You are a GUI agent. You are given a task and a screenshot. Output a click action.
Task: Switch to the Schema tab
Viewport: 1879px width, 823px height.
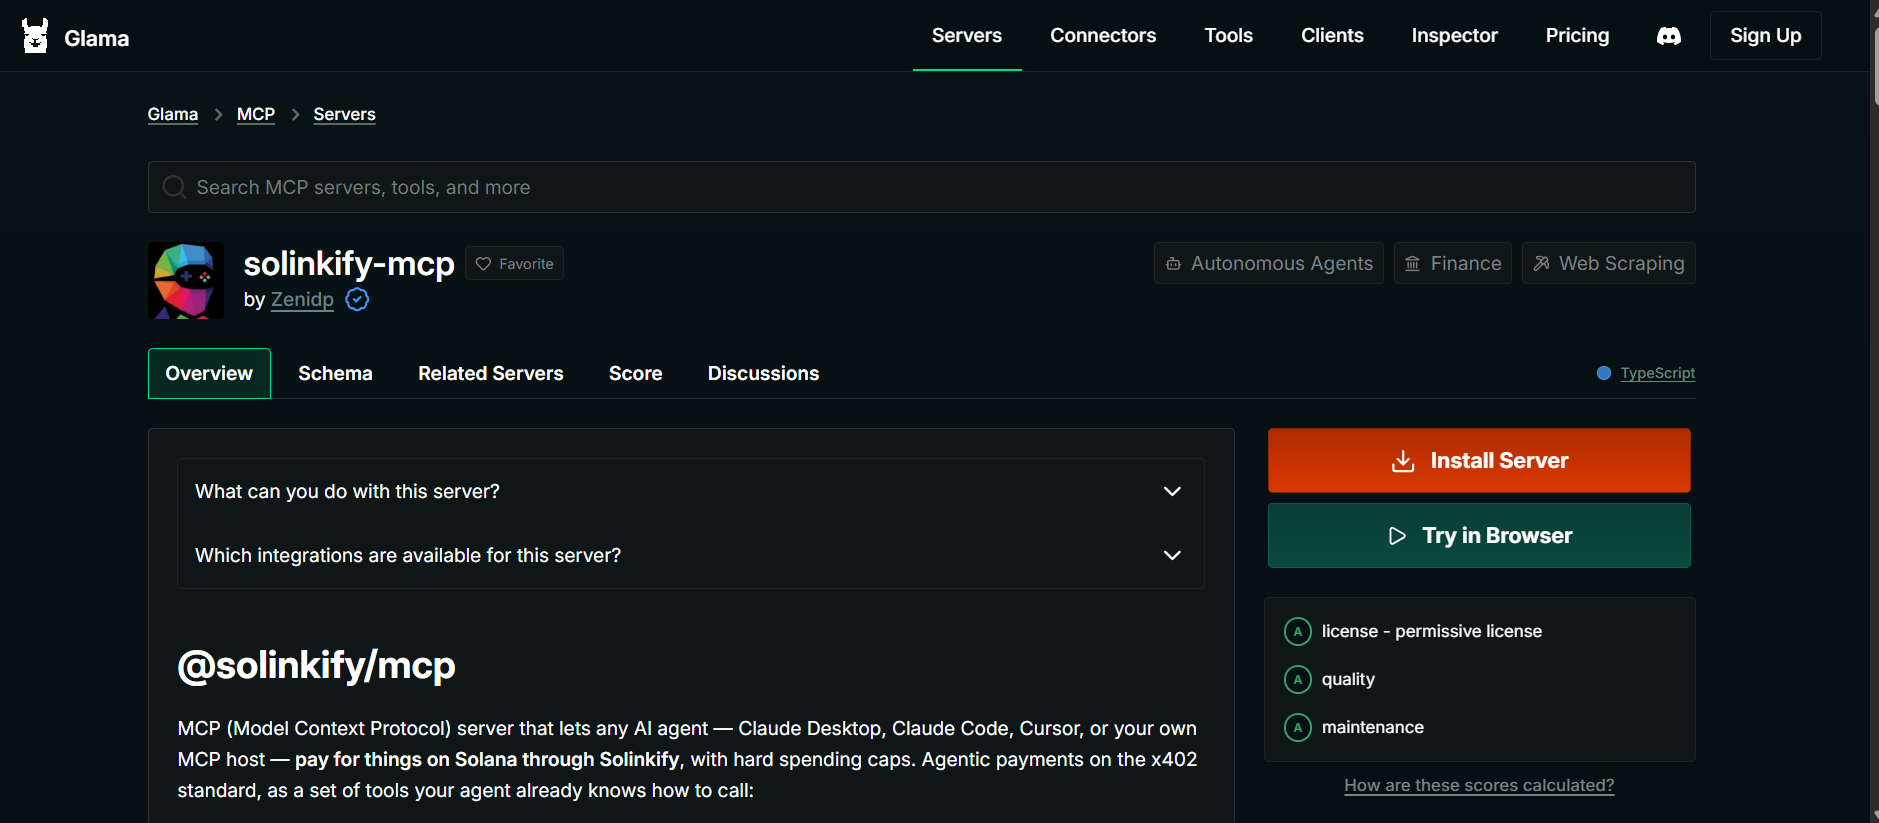click(335, 373)
